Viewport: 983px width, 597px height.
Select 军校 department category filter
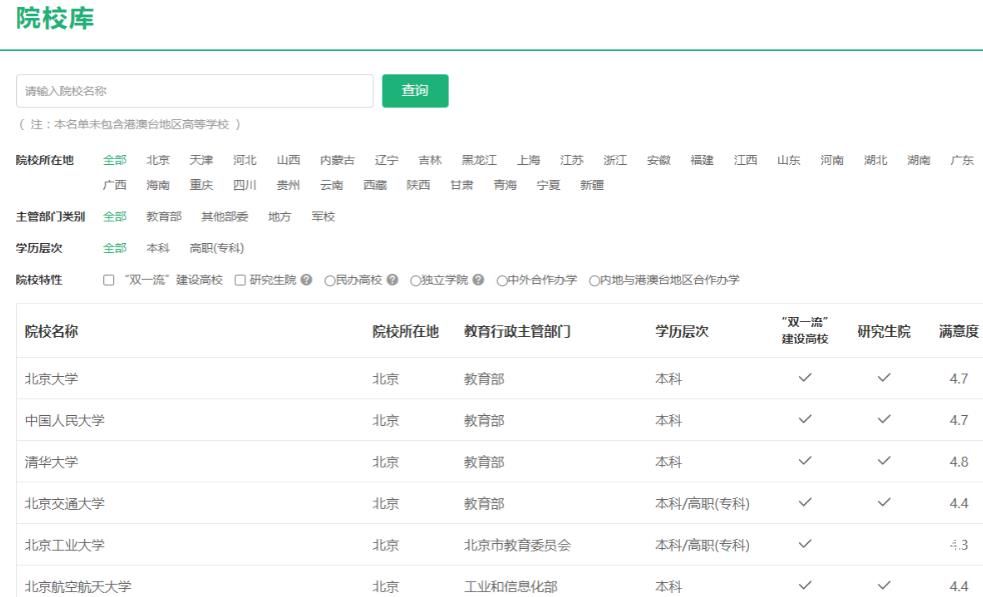323,216
